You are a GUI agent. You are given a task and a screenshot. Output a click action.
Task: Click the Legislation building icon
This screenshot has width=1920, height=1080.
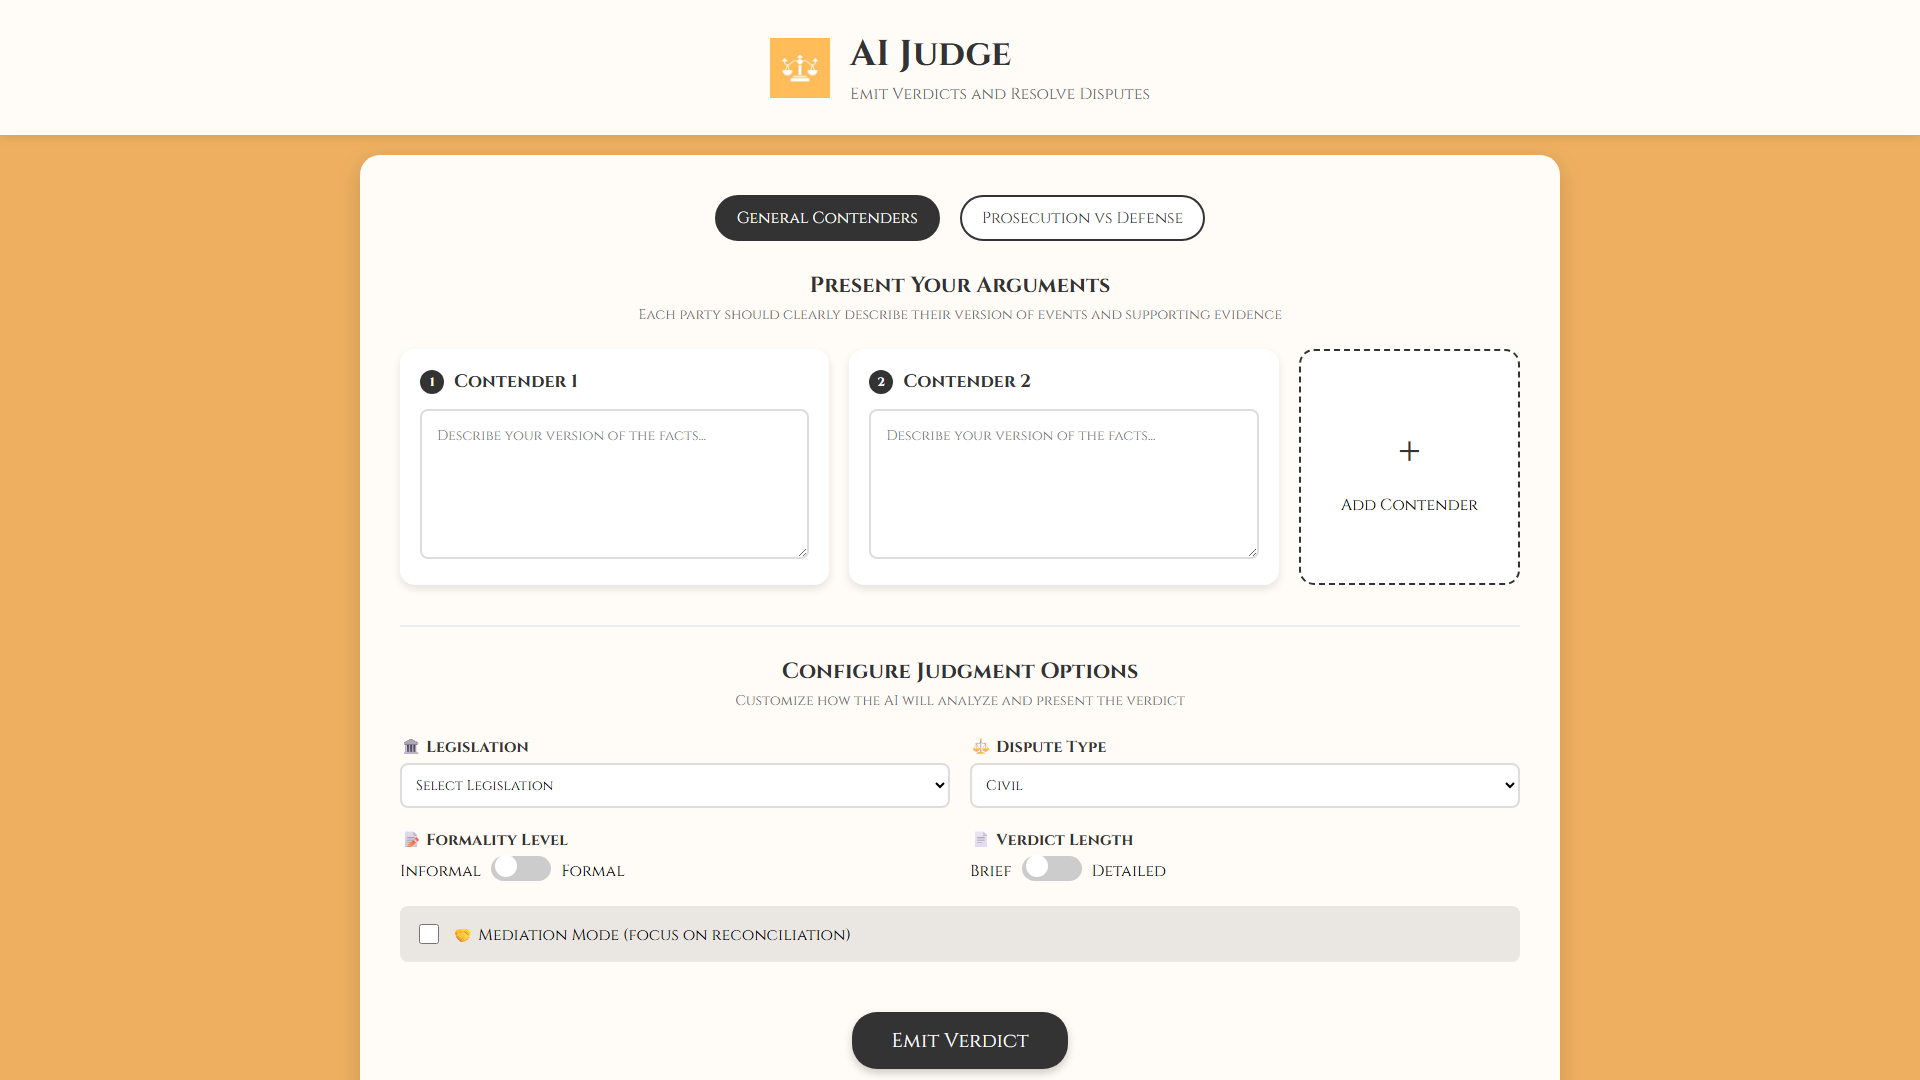(411, 747)
